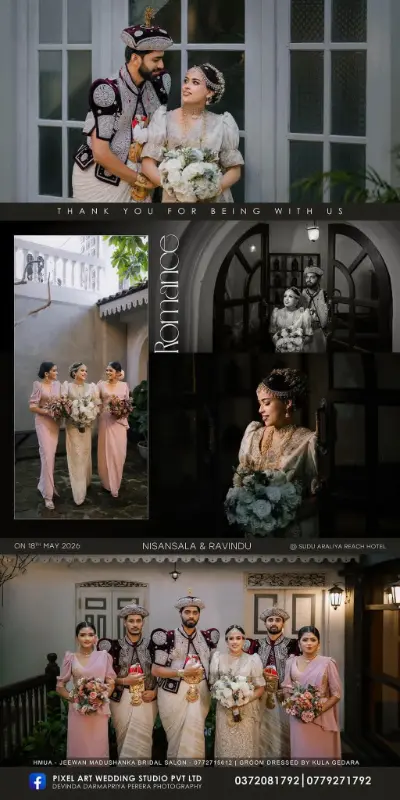Click the '@ SUDU ARALIYA REACH HOTEL' text
This screenshot has height=800, width=400.
click(337, 546)
